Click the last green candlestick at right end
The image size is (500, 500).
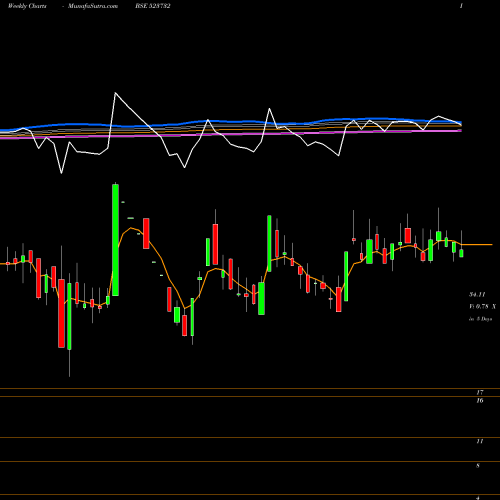point(461,253)
